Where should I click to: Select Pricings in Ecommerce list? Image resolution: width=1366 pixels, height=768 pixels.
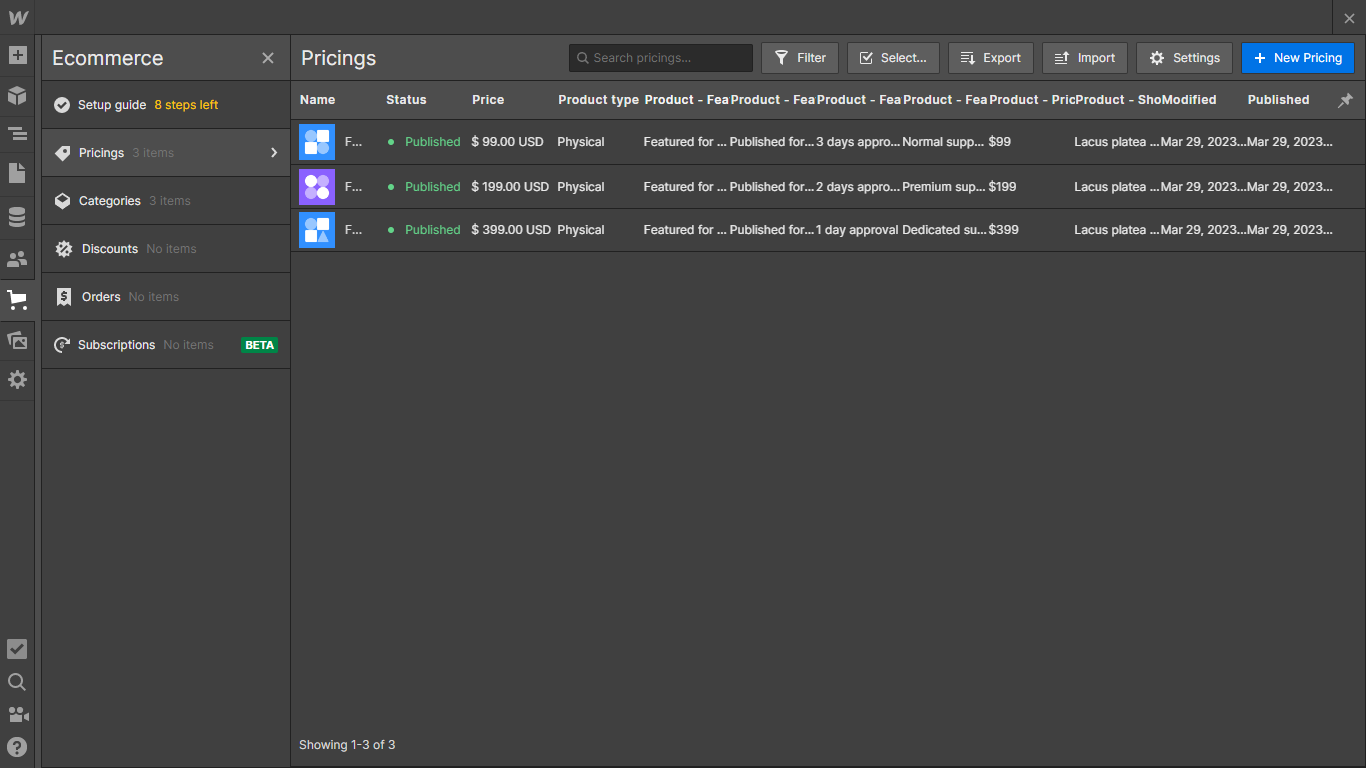(166, 153)
